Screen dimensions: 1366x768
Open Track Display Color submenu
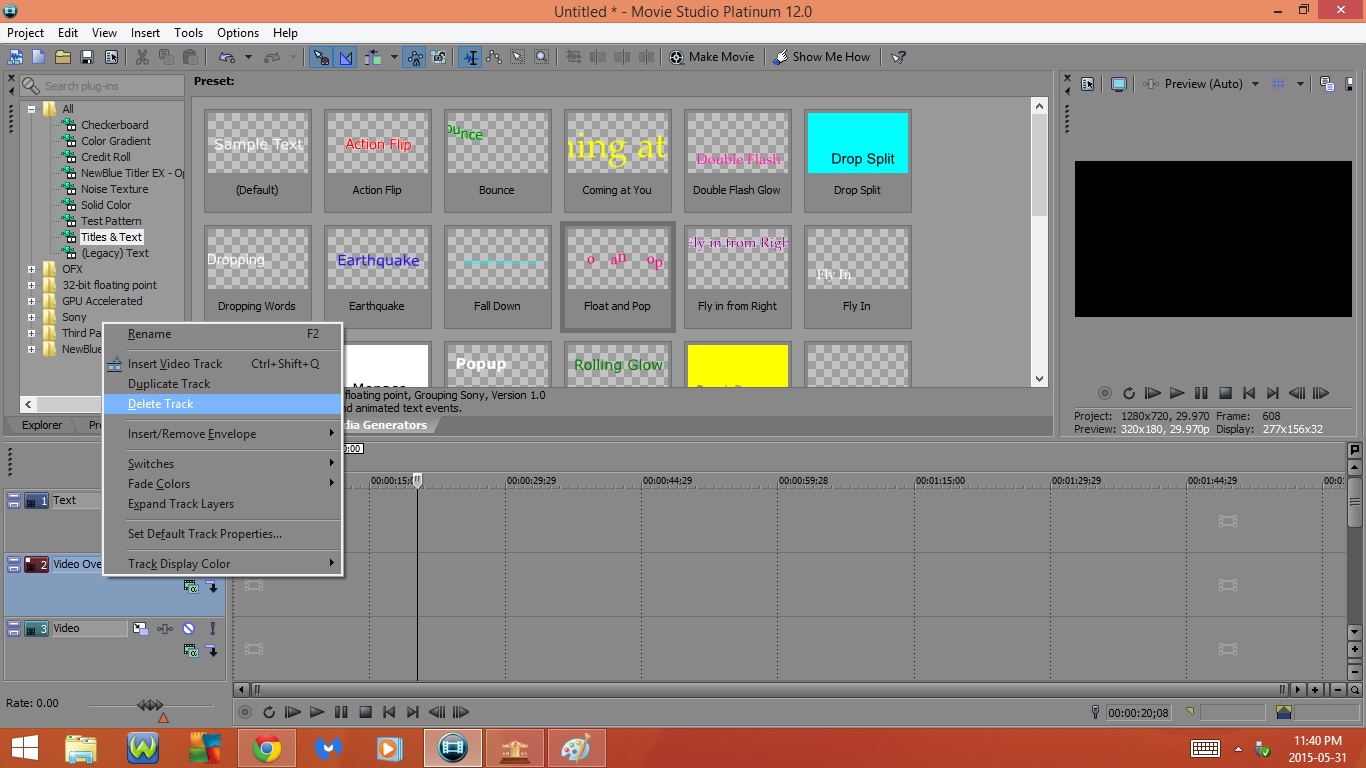(x=222, y=564)
